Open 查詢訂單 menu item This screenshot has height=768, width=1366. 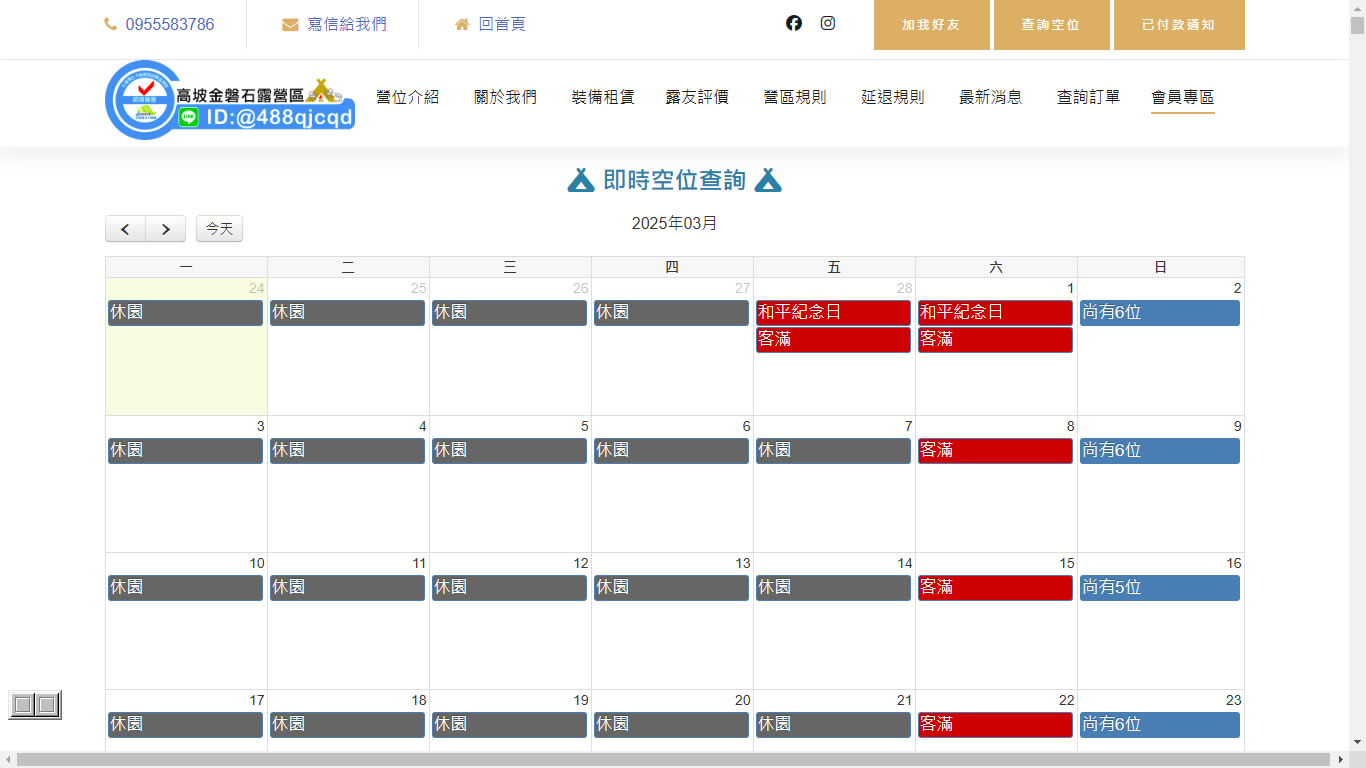[x=1089, y=97]
